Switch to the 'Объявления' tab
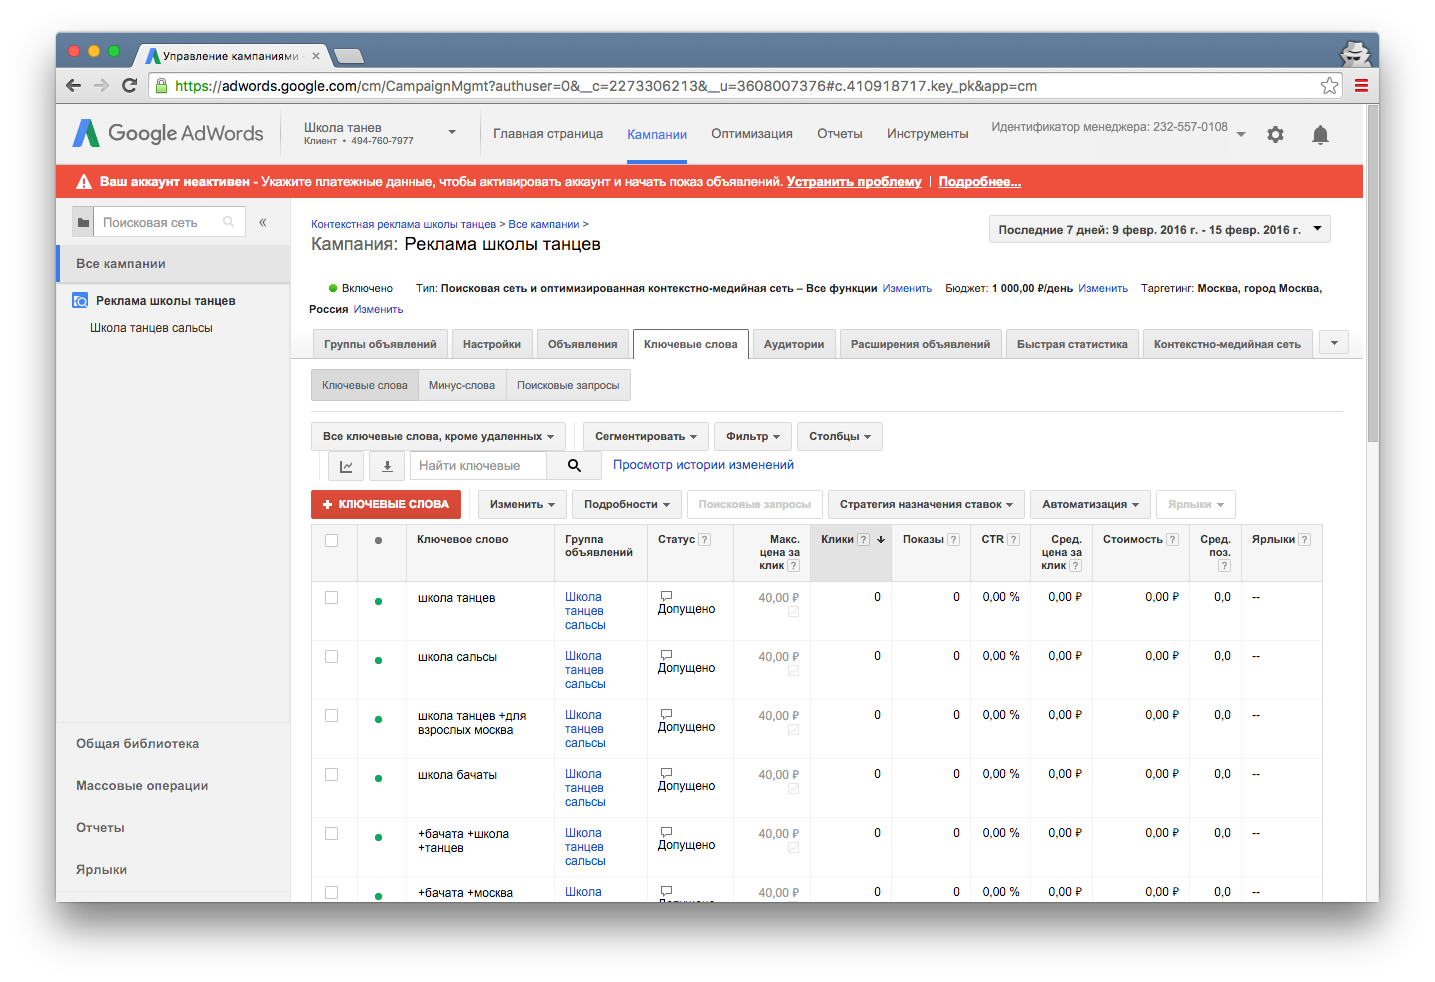 (x=582, y=344)
